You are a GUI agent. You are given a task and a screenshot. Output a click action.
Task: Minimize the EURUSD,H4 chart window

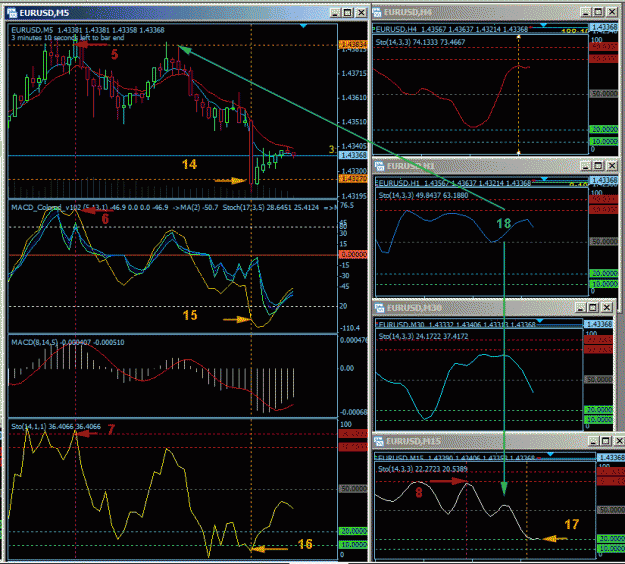(x=586, y=12)
